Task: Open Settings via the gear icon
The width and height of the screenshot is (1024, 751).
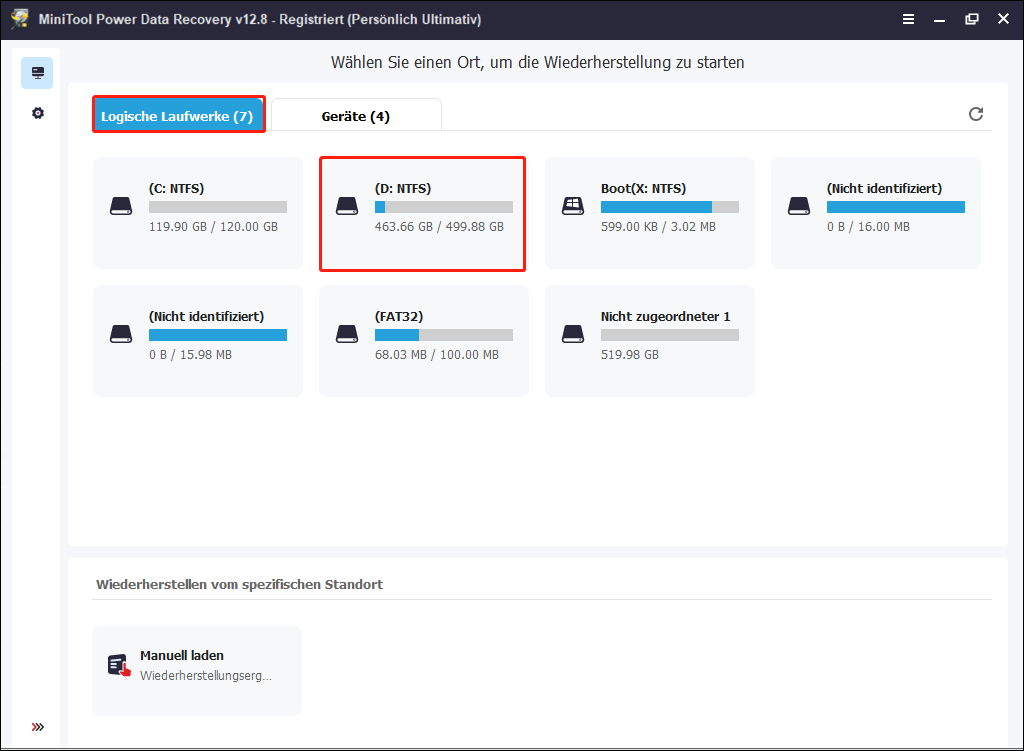Action: click(37, 113)
